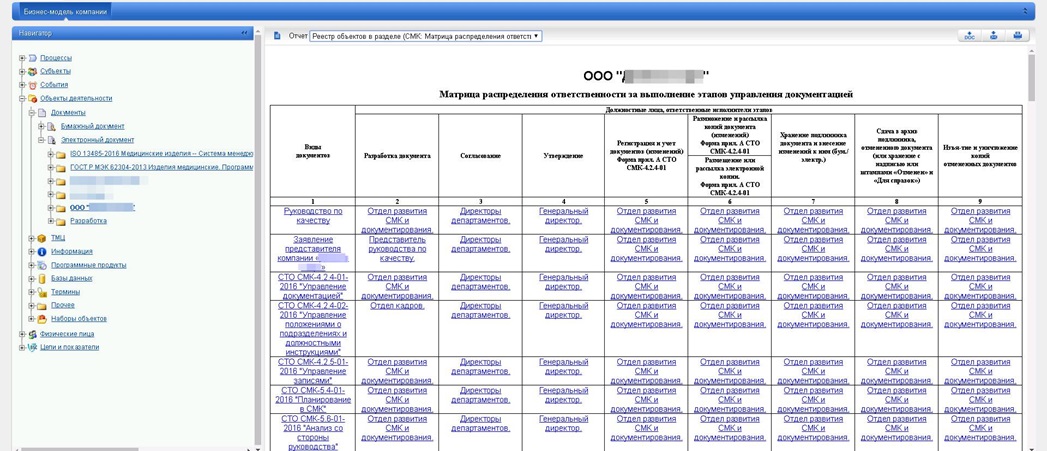
Task: Click the report's vertical scrollbar
Action: (1032, 250)
